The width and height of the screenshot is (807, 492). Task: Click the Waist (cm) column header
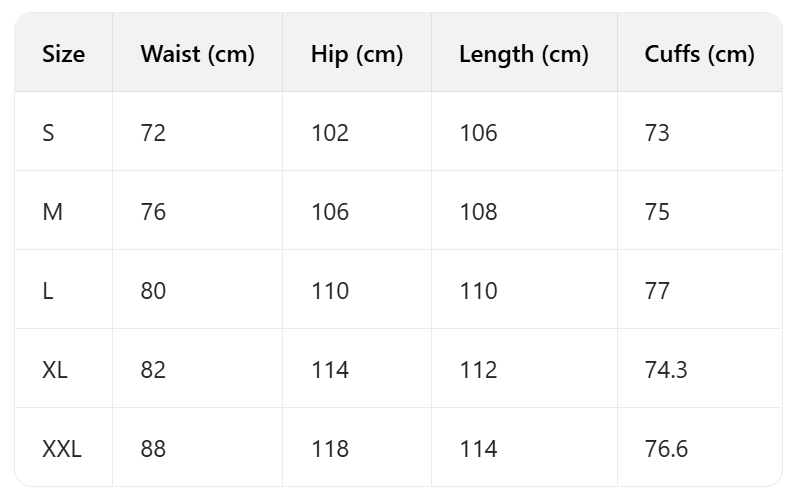[x=197, y=54]
